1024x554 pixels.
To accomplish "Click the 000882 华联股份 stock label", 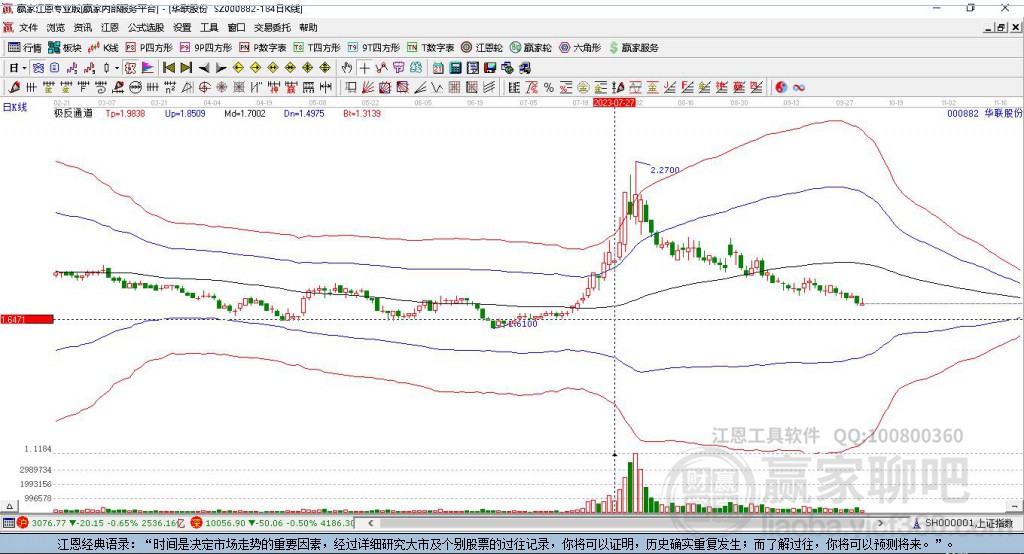I will pyautogui.click(x=984, y=113).
